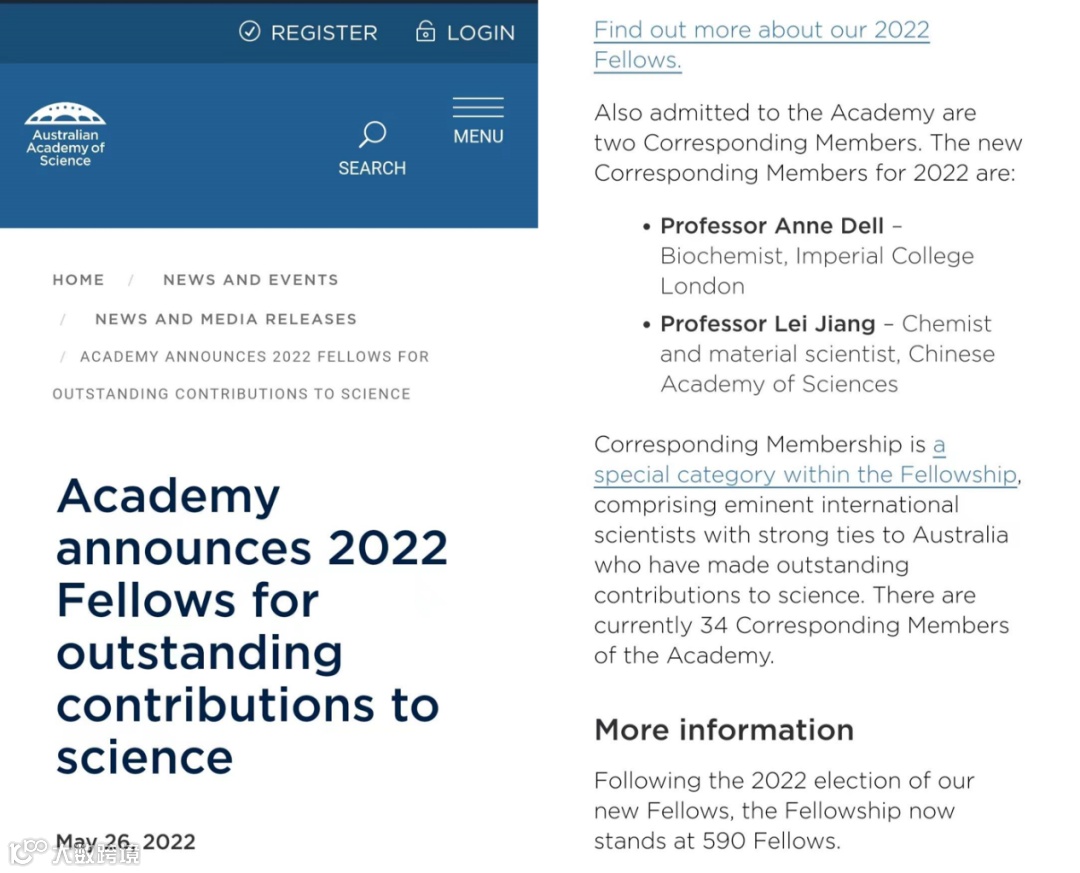
Task: Click the paragraph Also admitted to the Academy
Action: click(808, 143)
